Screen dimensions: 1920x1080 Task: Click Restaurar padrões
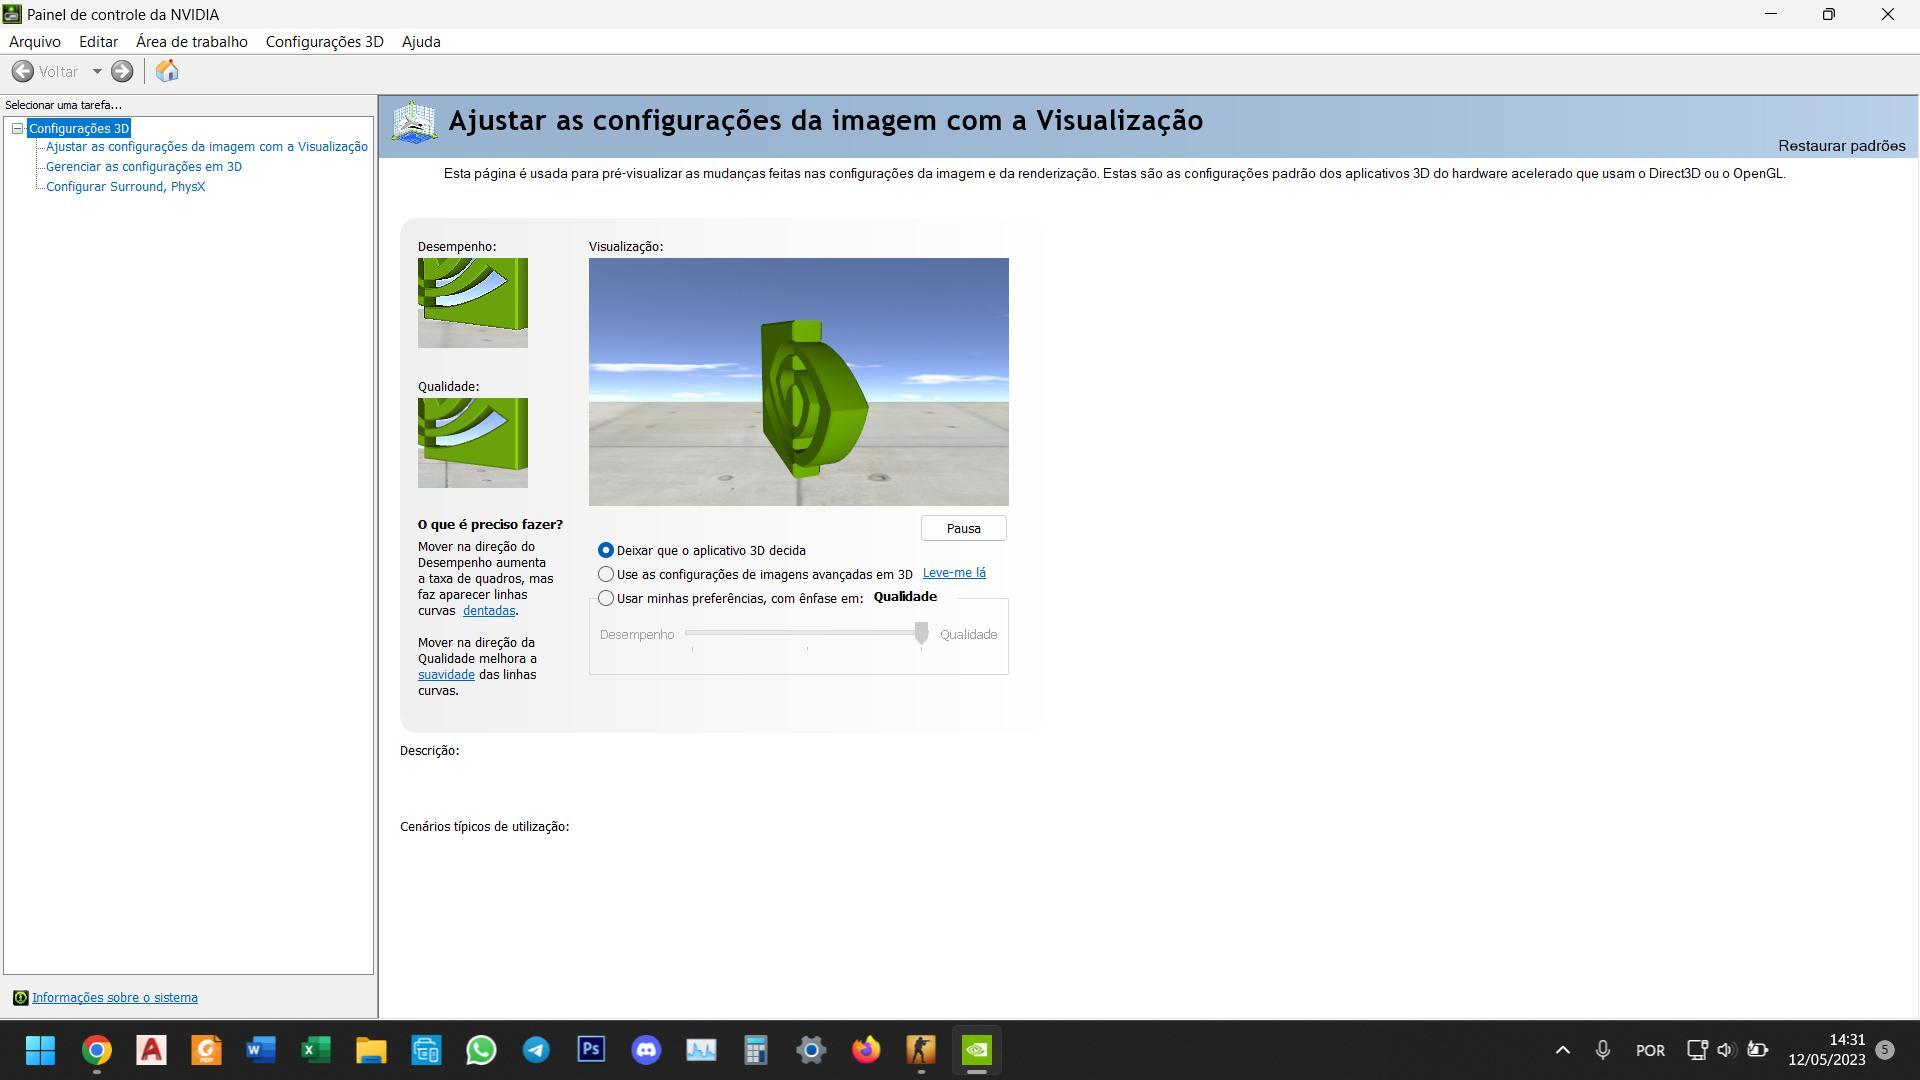coord(1841,146)
